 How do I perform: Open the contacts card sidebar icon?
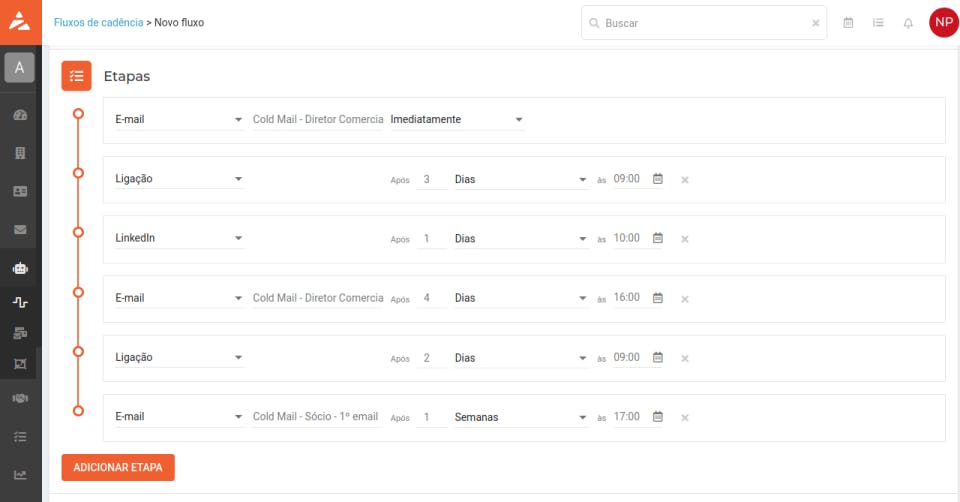[x=20, y=191]
